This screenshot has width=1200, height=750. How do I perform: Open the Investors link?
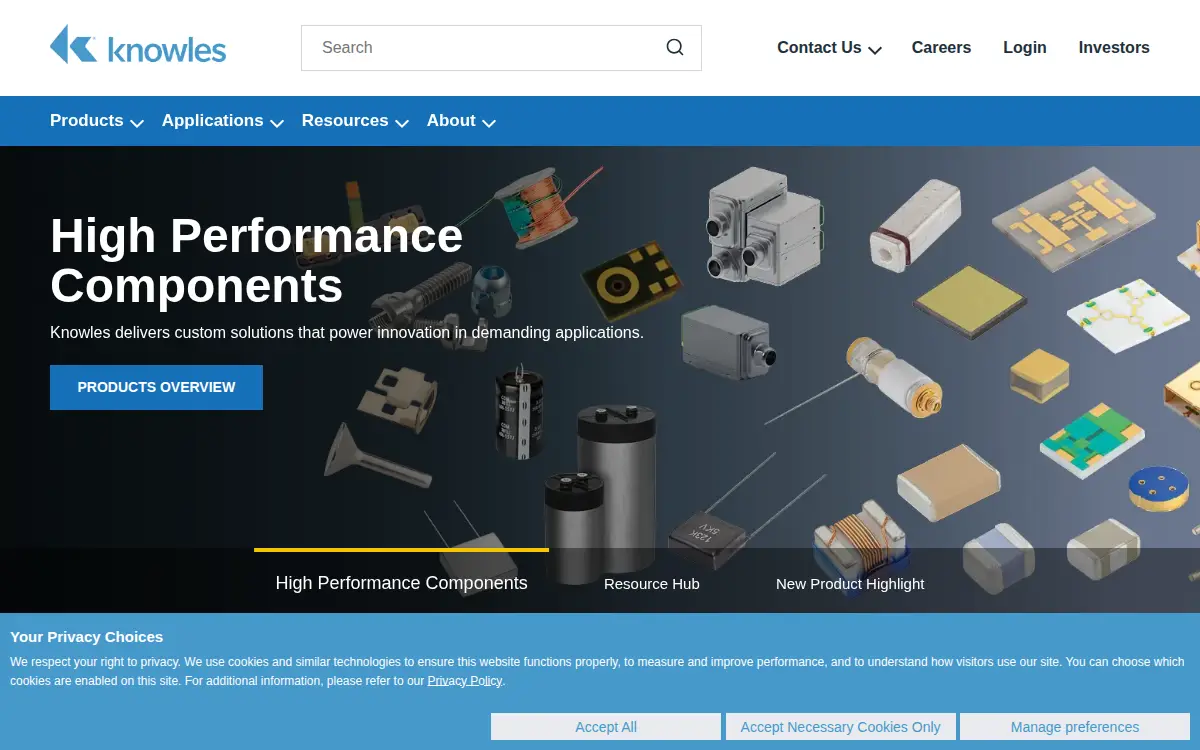click(x=1114, y=48)
